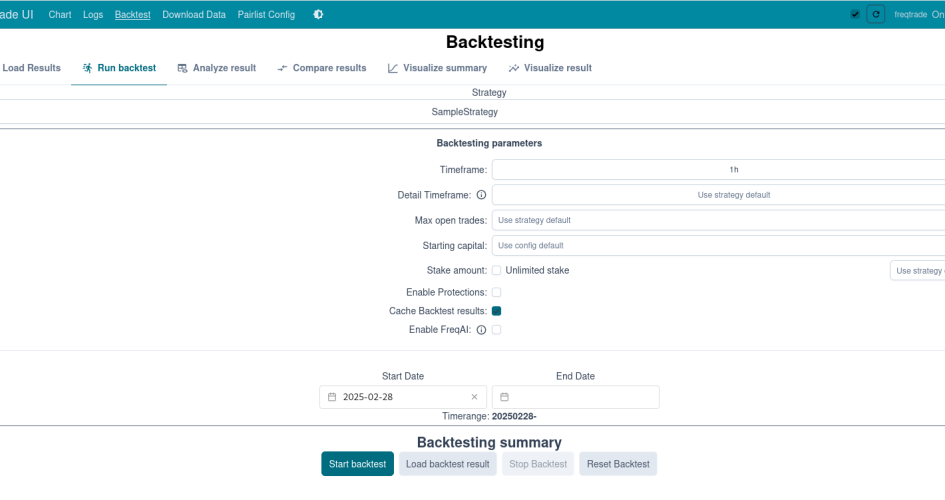Clear Start Date with the x icon
Screen dimensions: 945x500
click(474, 397)
